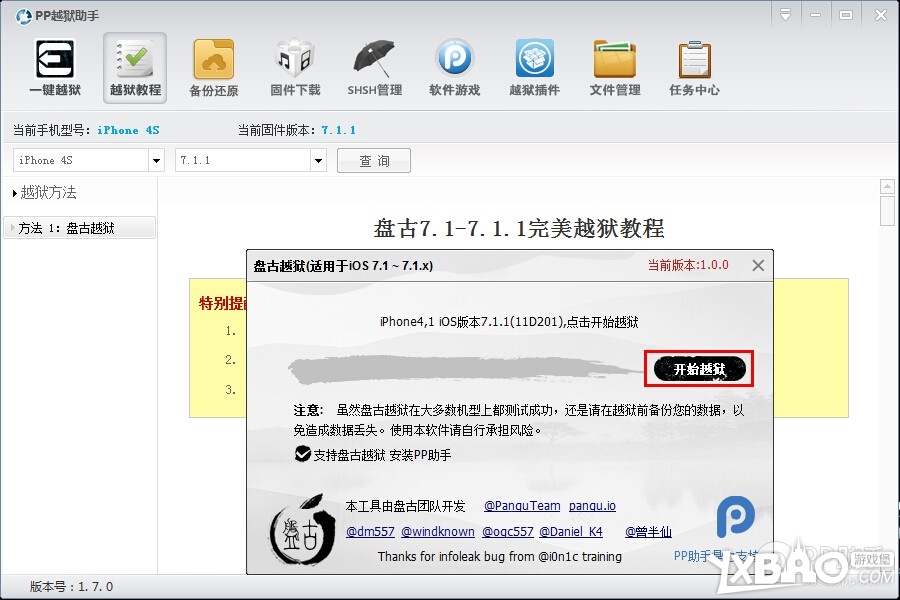Viewport: 900px width, 600px height.
Task: Open the firmware version dropdown showing 7.1.1
Action: 250,160
